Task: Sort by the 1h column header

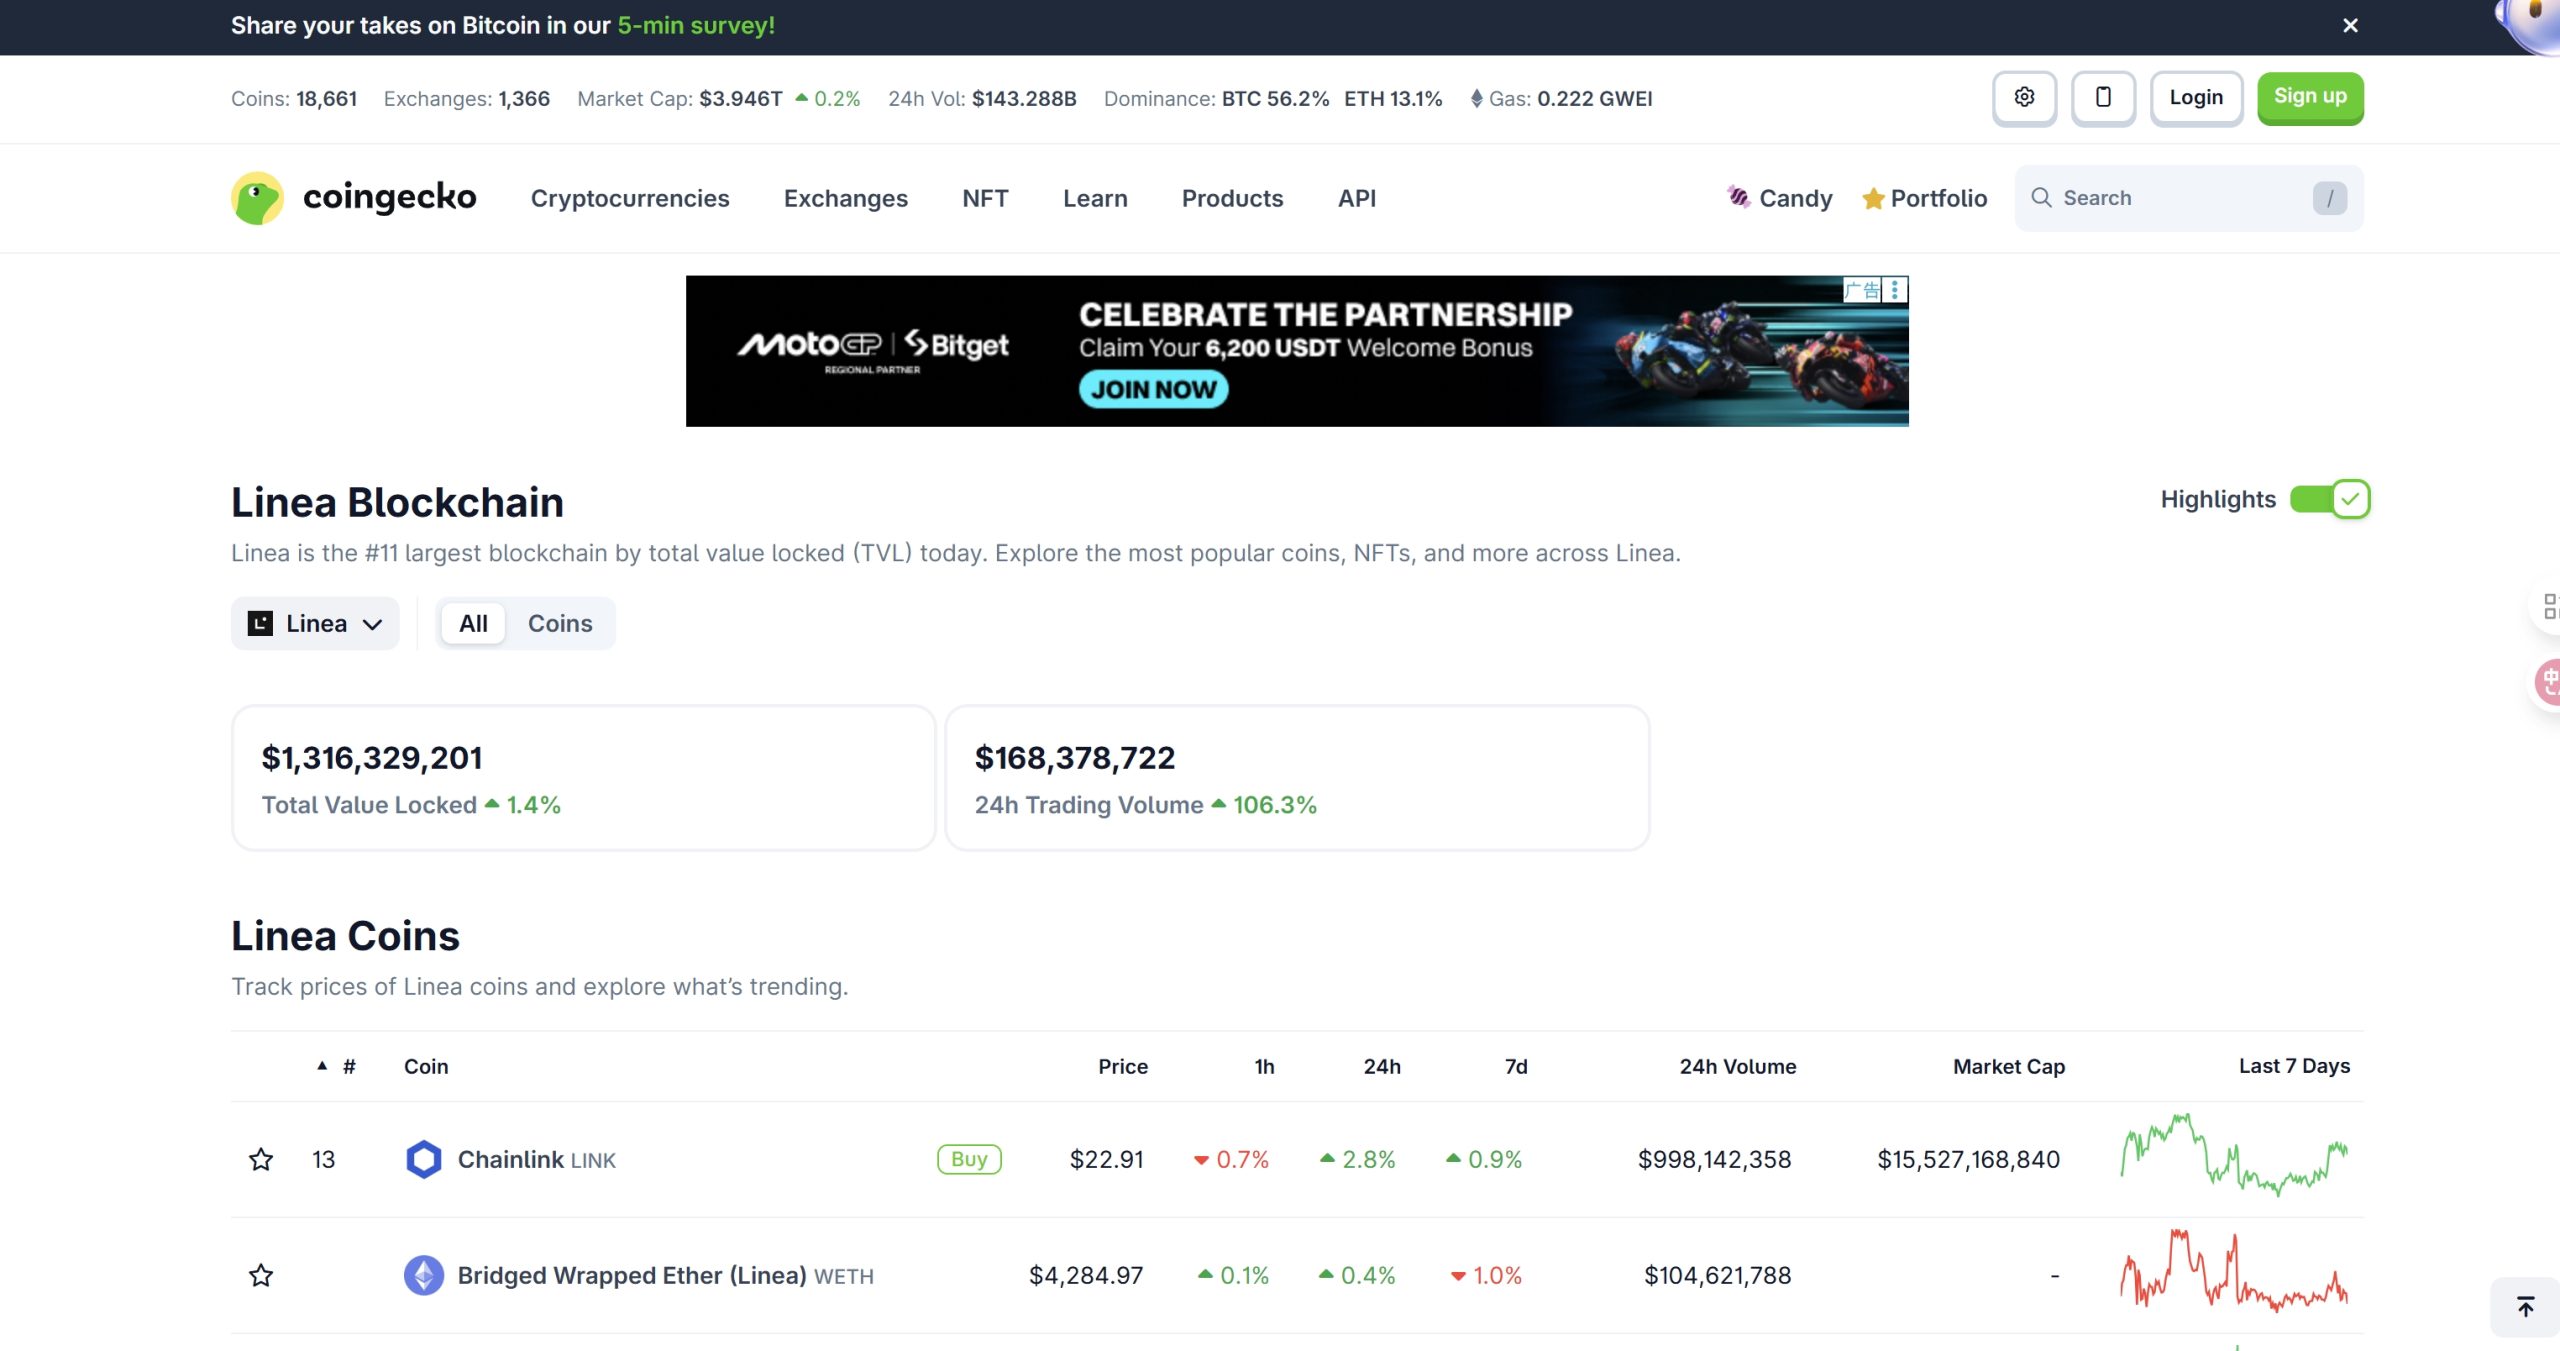Action: pos(1264,1066)
